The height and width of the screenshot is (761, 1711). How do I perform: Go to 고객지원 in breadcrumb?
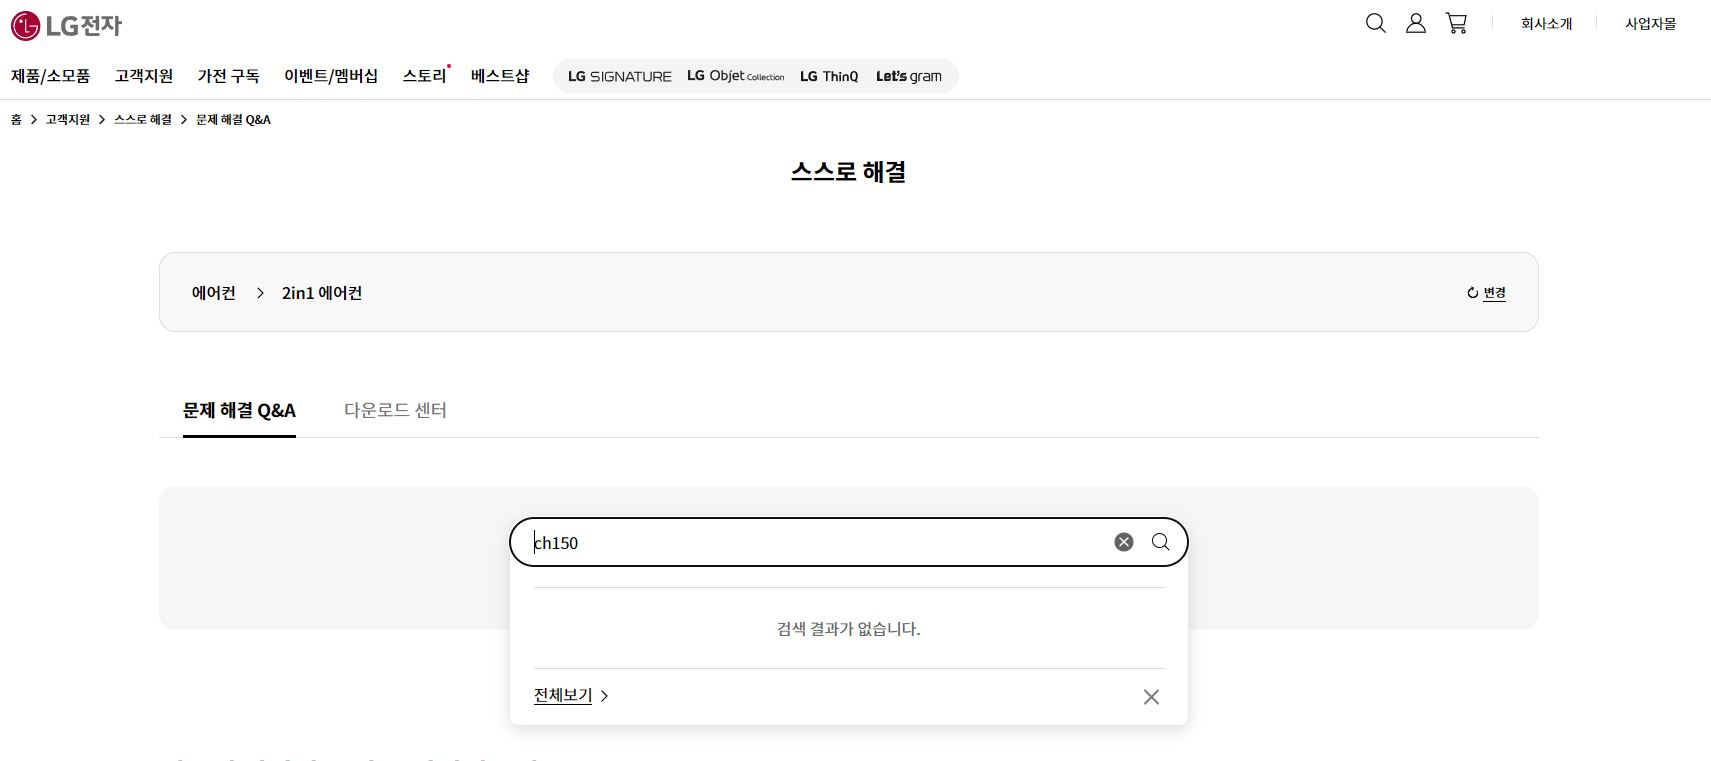[x=68, y=120]
